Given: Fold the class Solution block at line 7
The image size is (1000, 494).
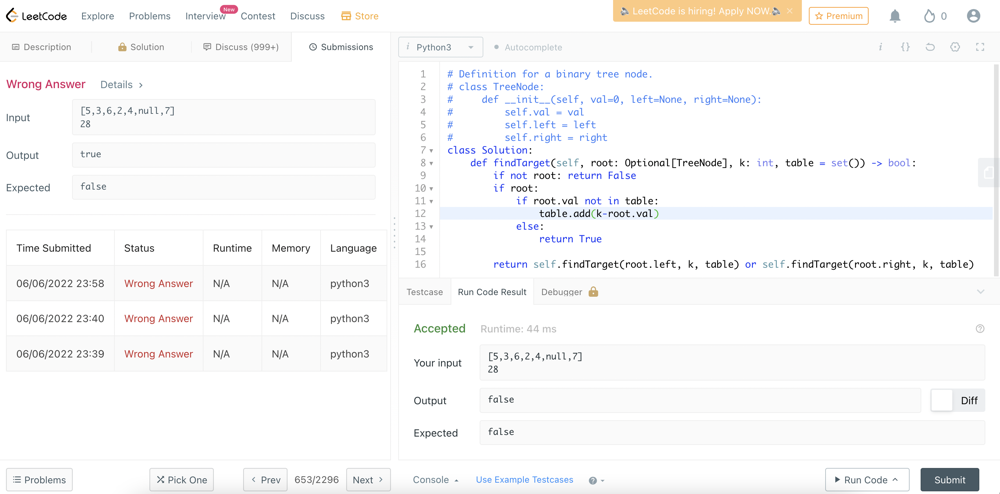Looking at the screenshot, I should 431,151.
